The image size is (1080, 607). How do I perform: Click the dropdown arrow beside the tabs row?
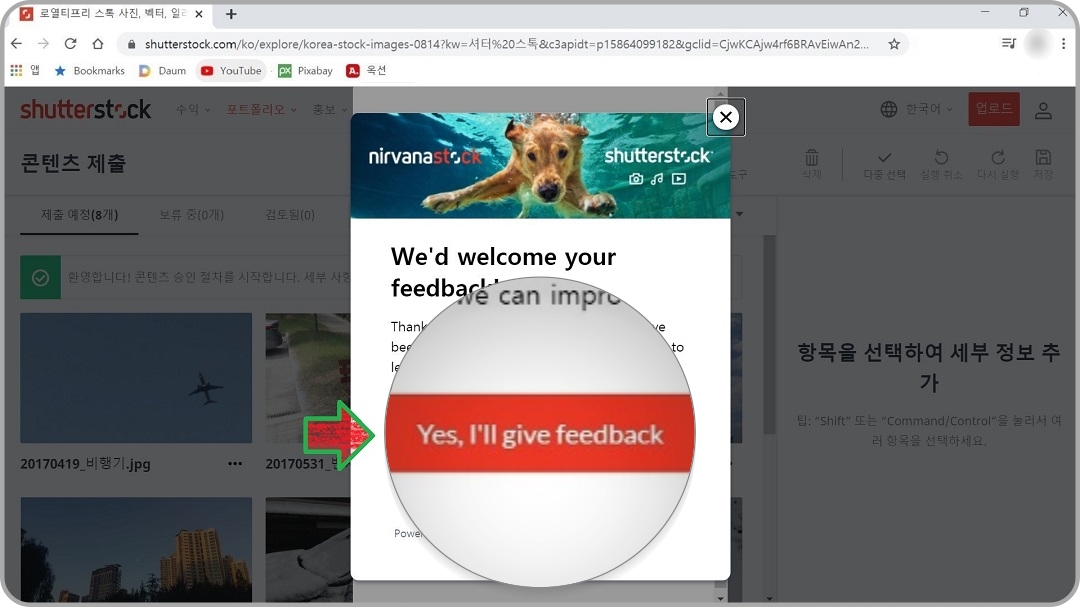tap(739, 214)
